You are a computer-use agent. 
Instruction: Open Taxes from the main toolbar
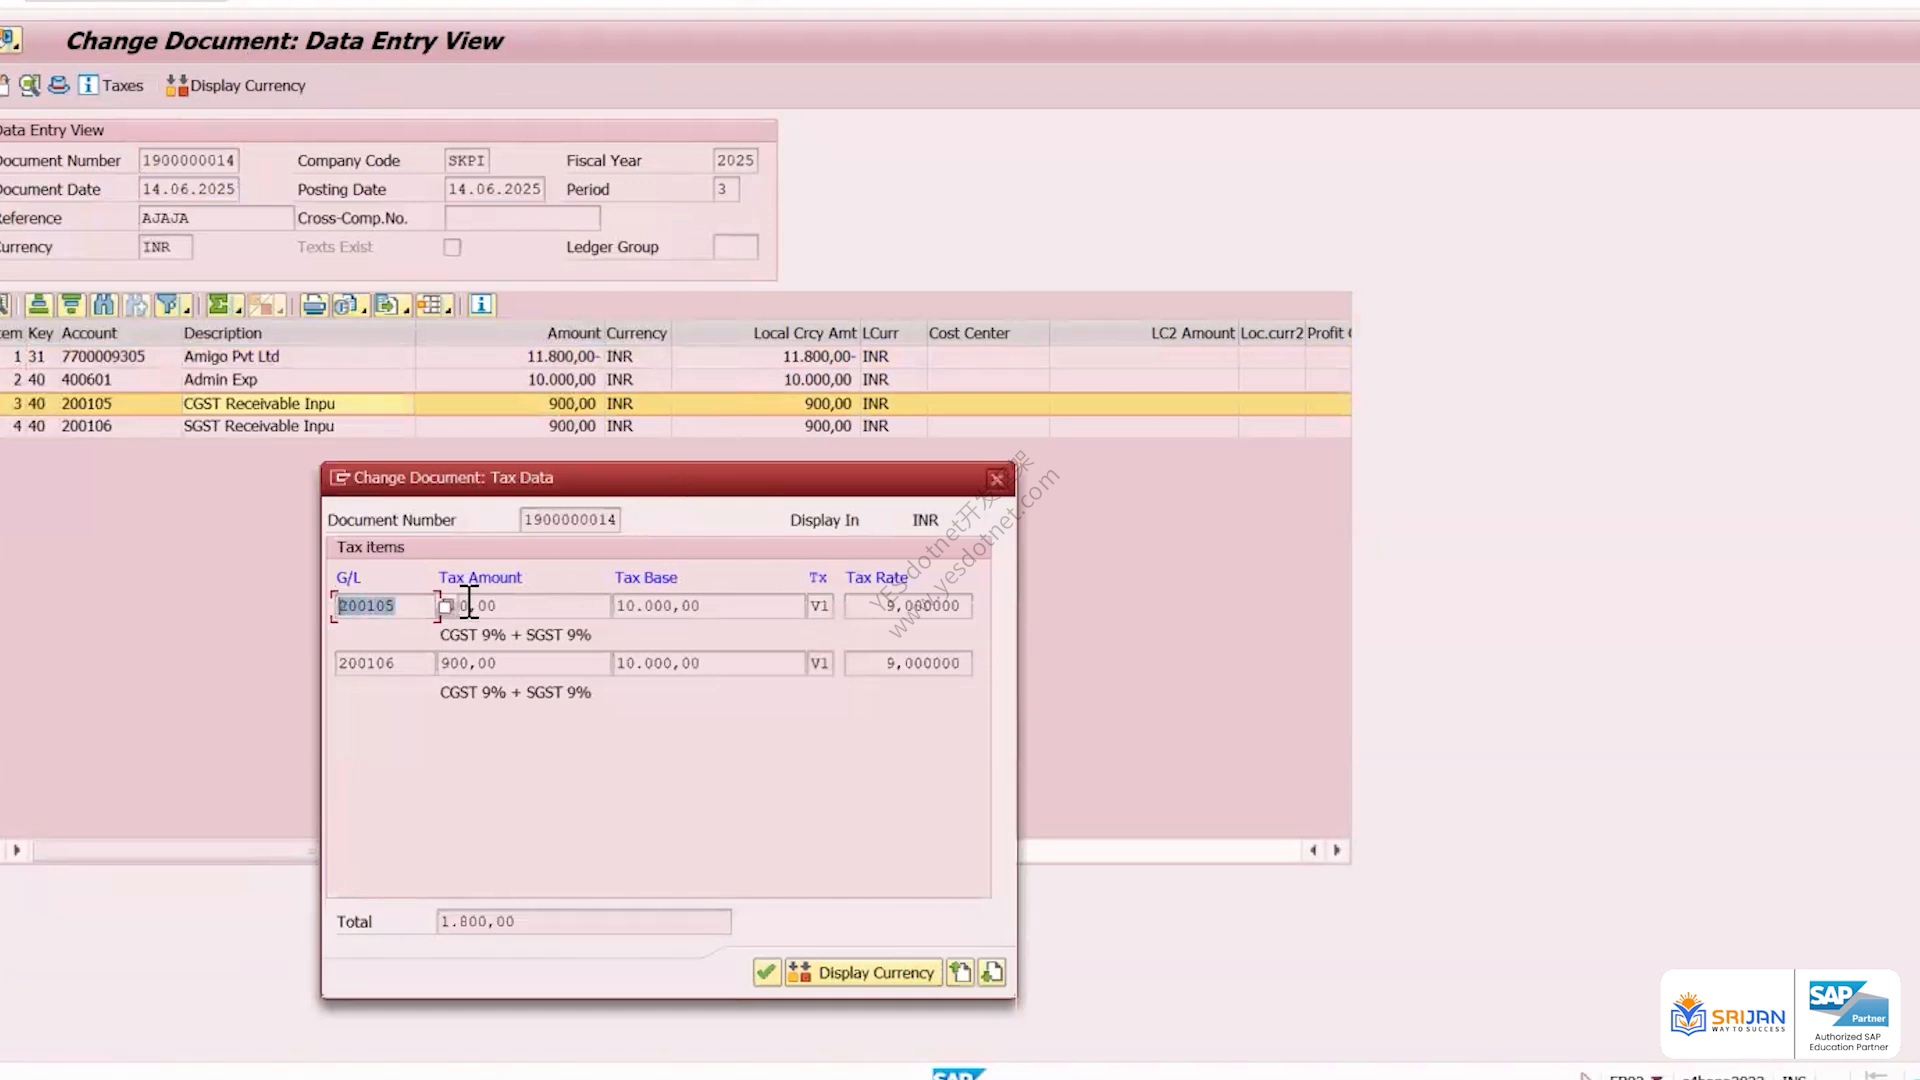click(x=111, y=85)
